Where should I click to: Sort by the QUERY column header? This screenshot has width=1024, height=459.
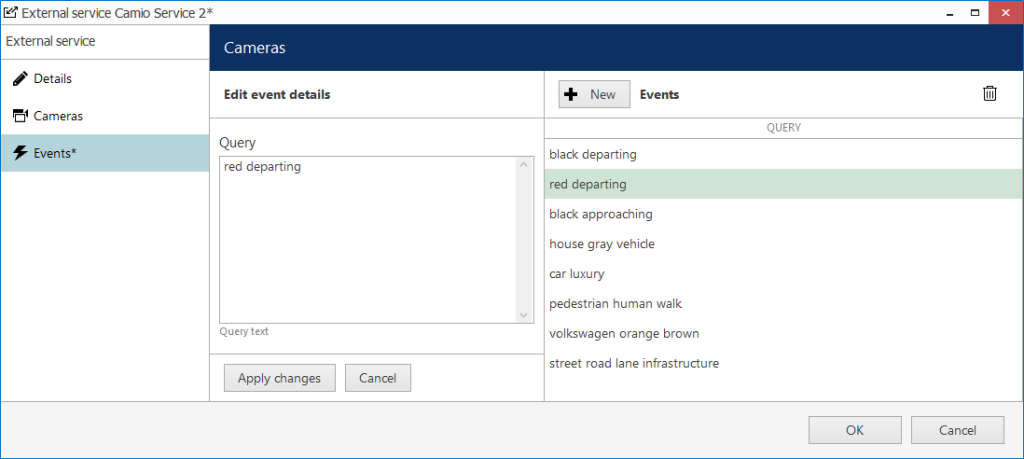click(784, 128)
